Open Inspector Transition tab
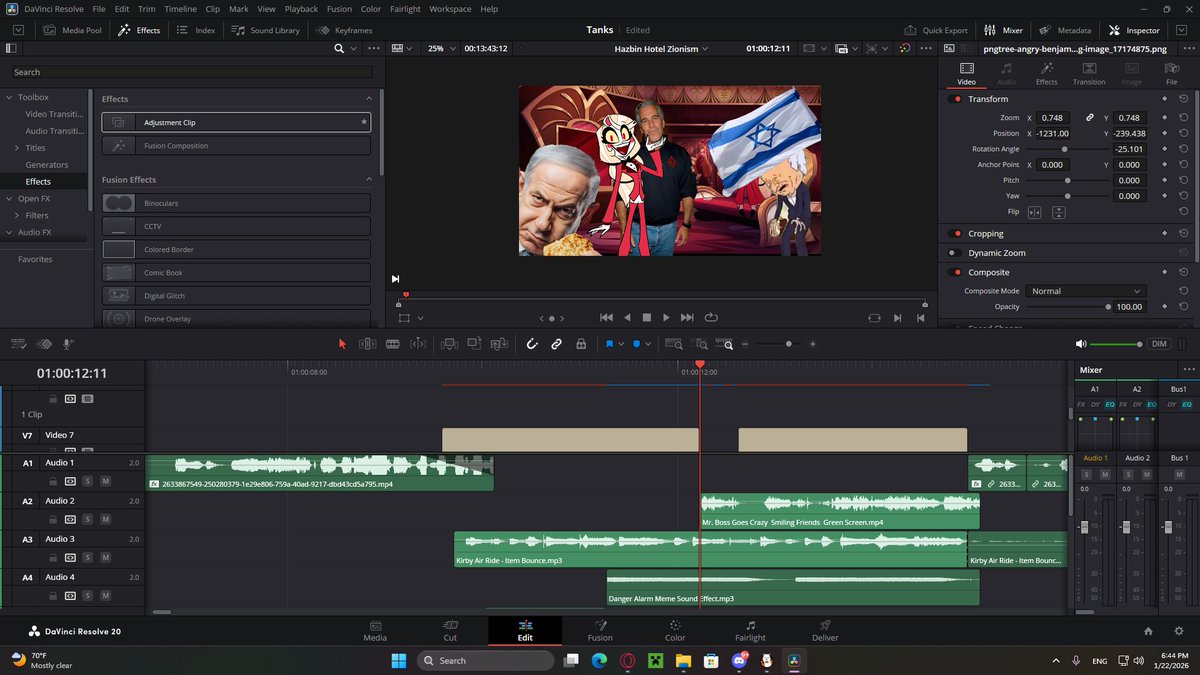The height and width of the screenshot is (675, 1200). coord(1089,74)
